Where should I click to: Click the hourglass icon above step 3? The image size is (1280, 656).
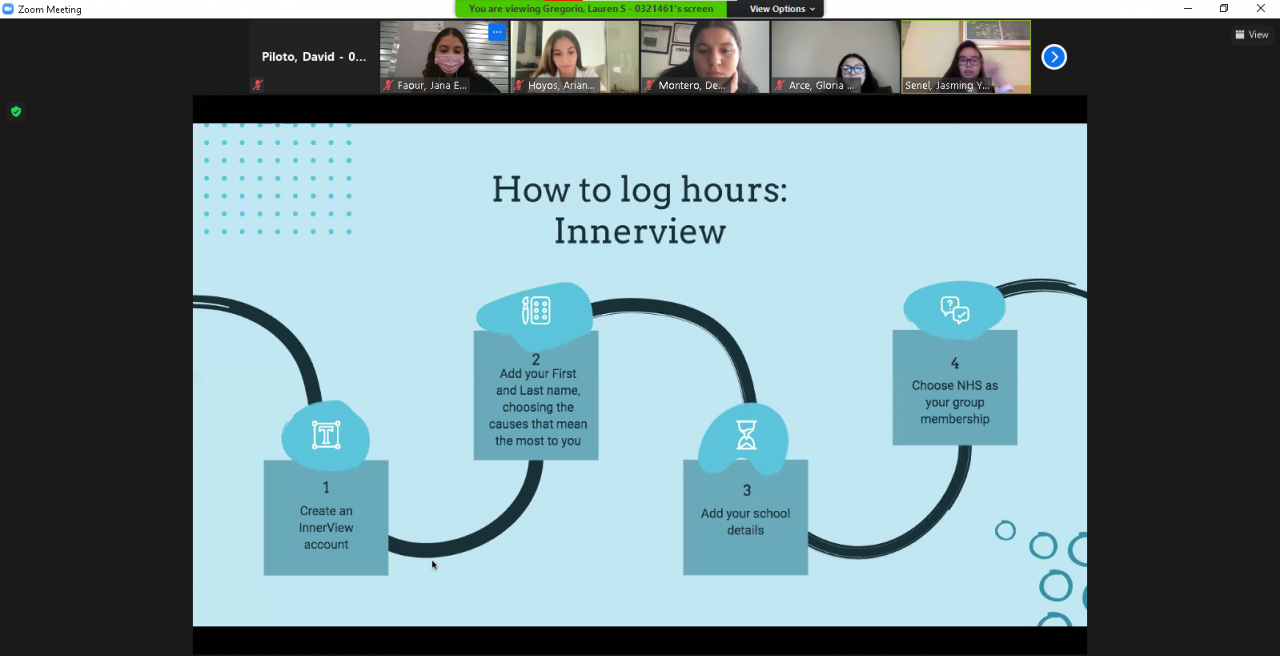(746, 435)
